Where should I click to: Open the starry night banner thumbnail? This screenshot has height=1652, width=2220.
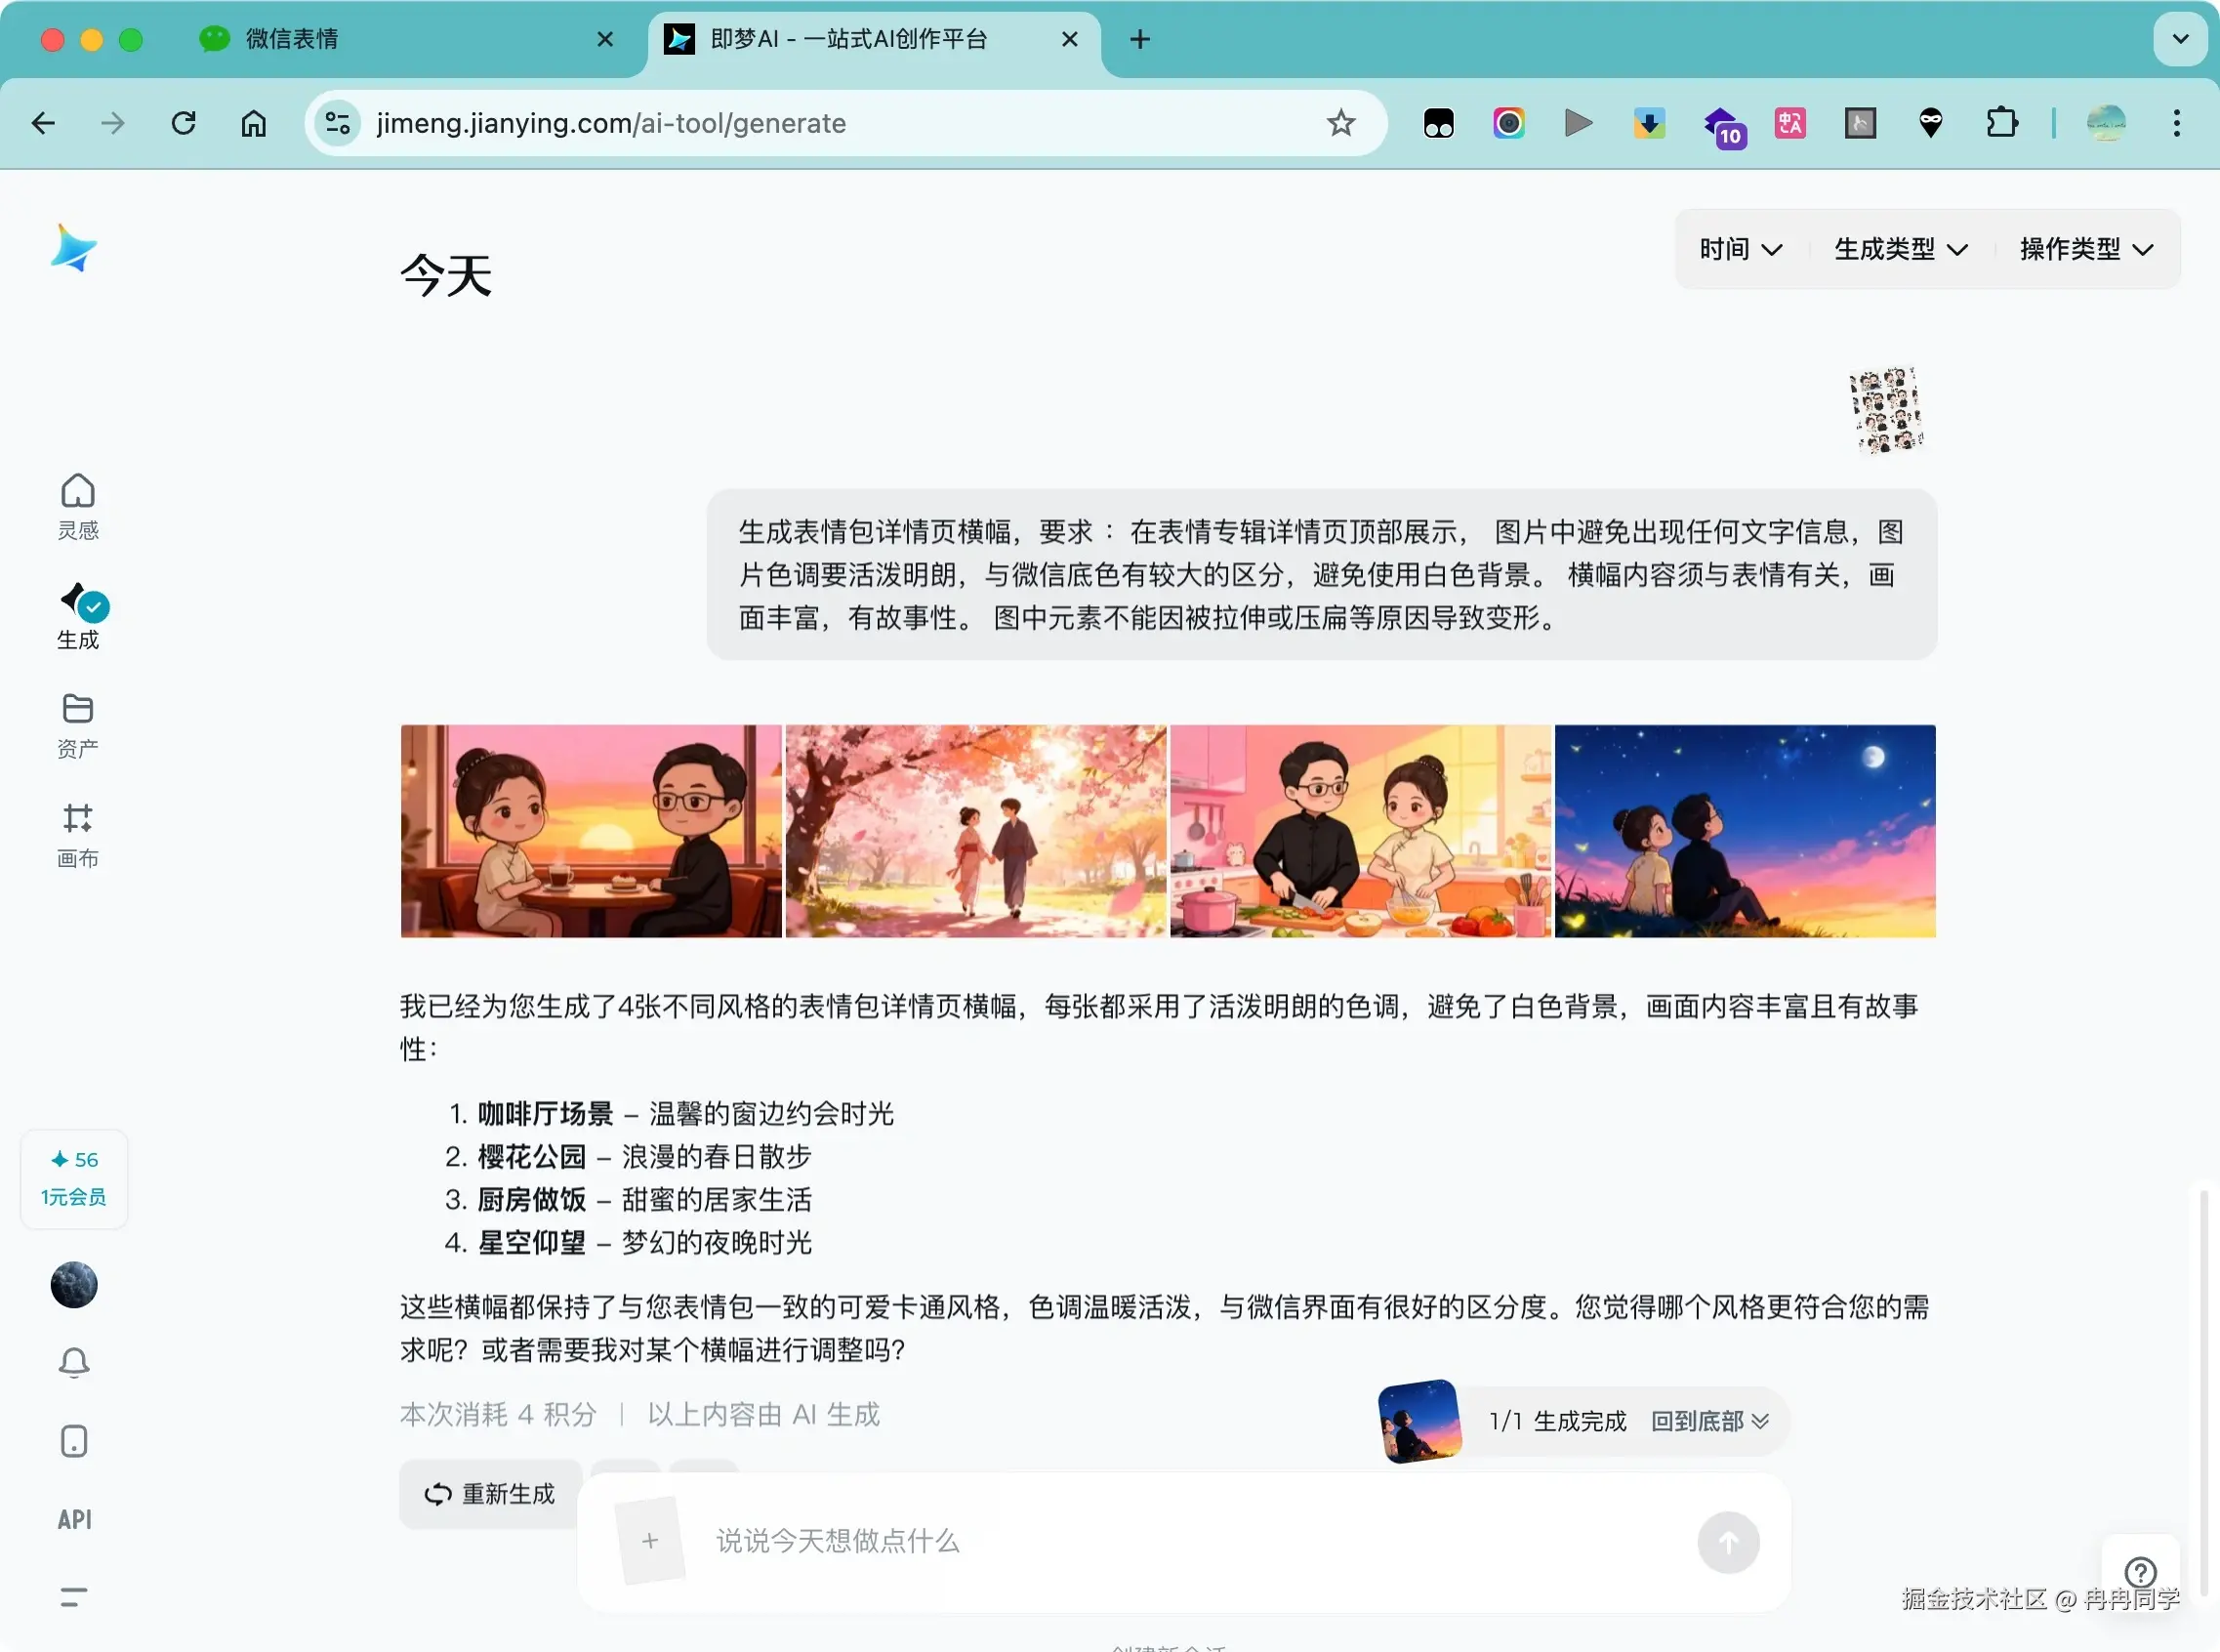pos(1744,830)
